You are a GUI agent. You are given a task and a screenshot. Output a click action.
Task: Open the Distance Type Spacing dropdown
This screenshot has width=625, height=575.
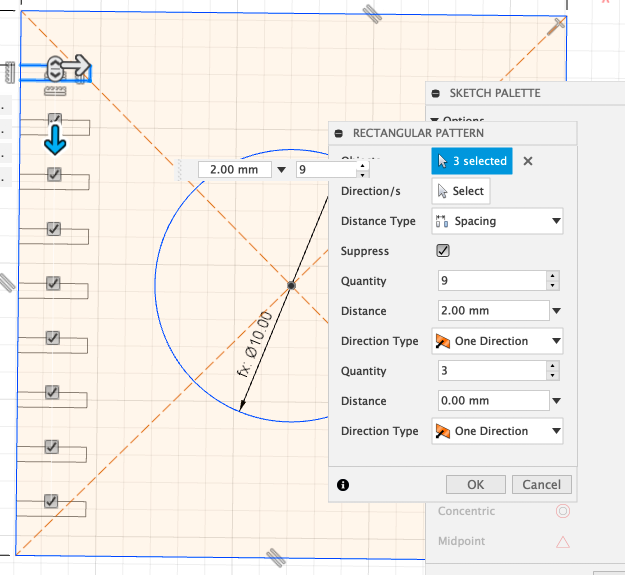click(x=497, y=221)
